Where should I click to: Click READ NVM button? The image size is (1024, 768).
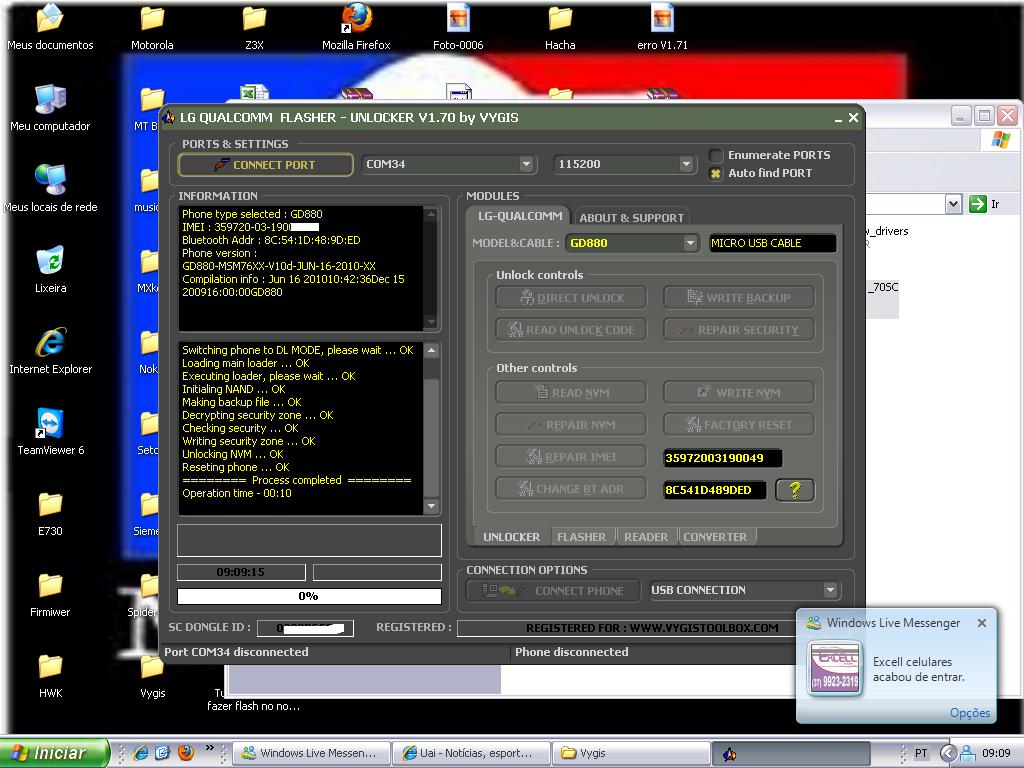(571, 392)
